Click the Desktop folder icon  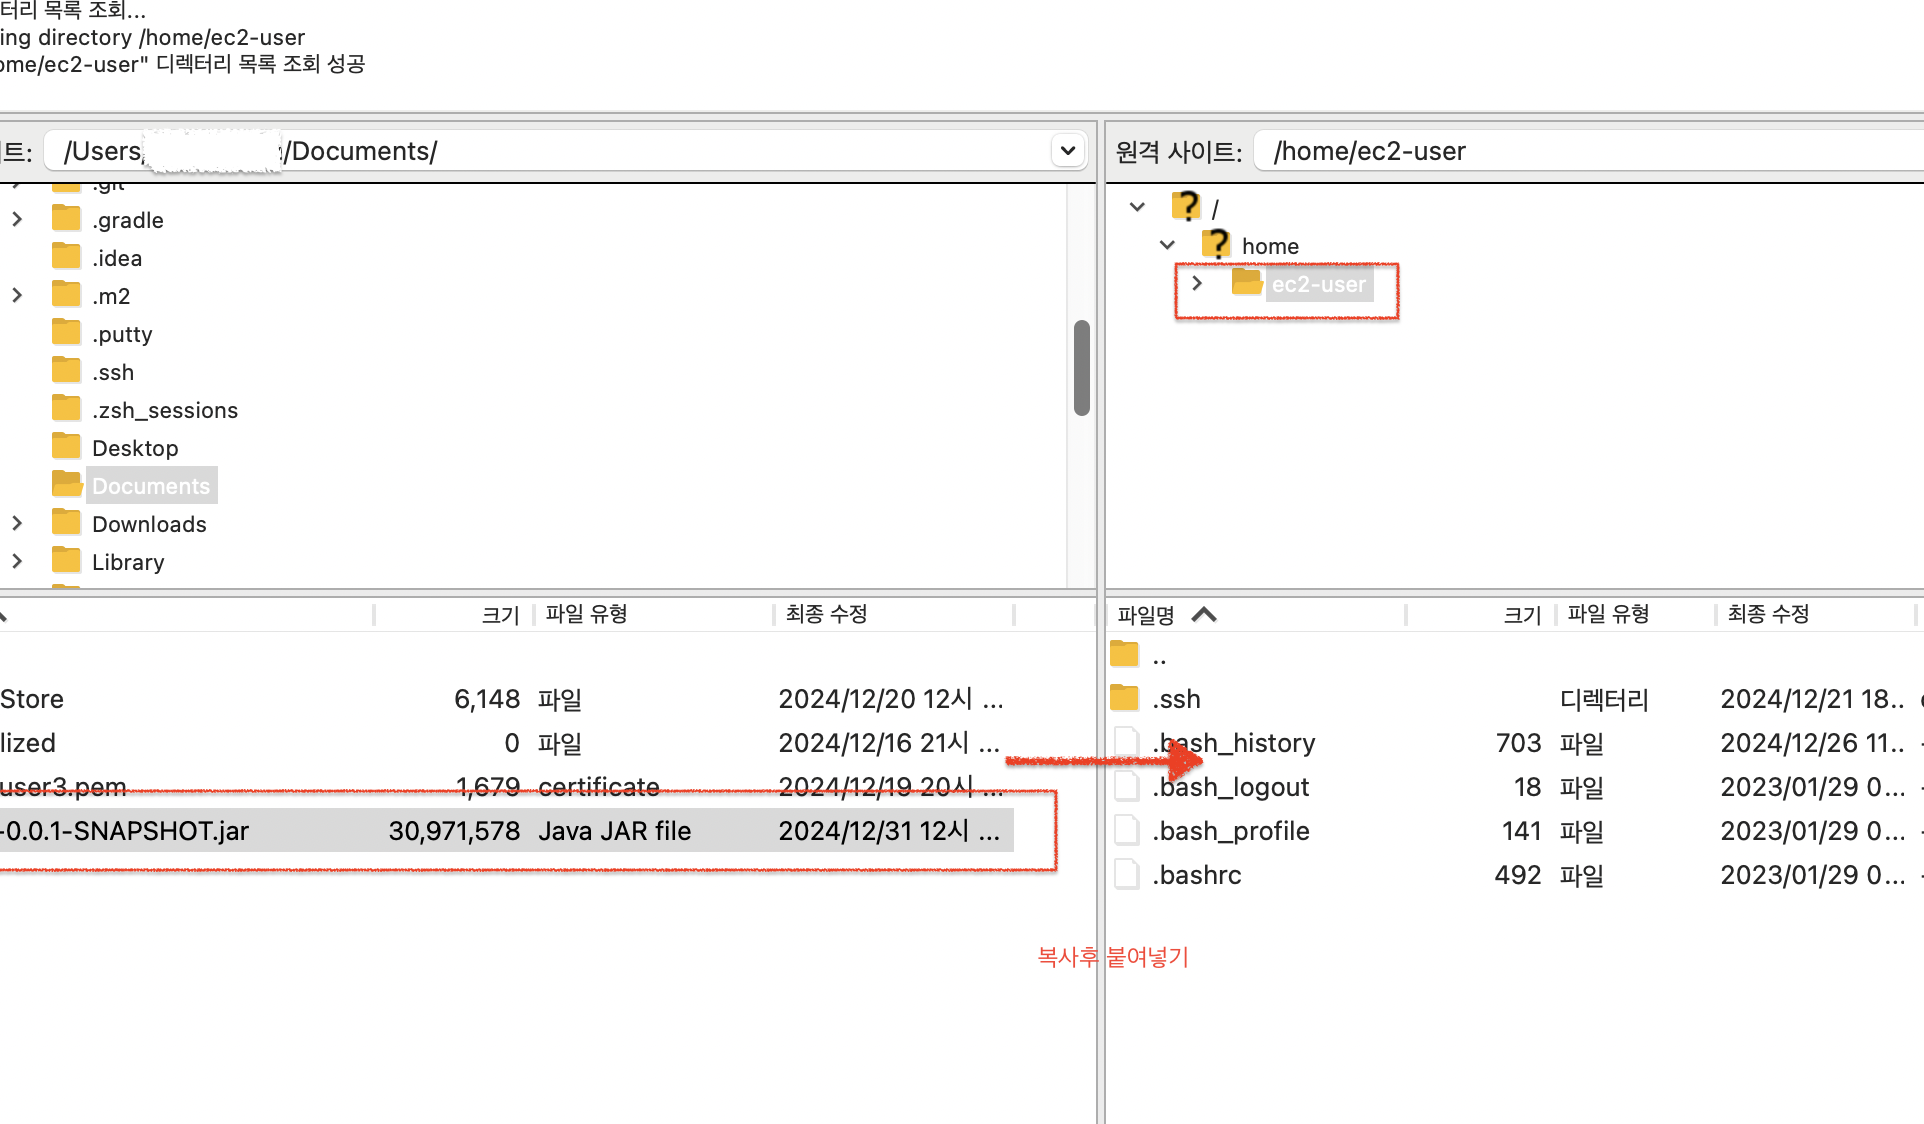tap(66, 447)
